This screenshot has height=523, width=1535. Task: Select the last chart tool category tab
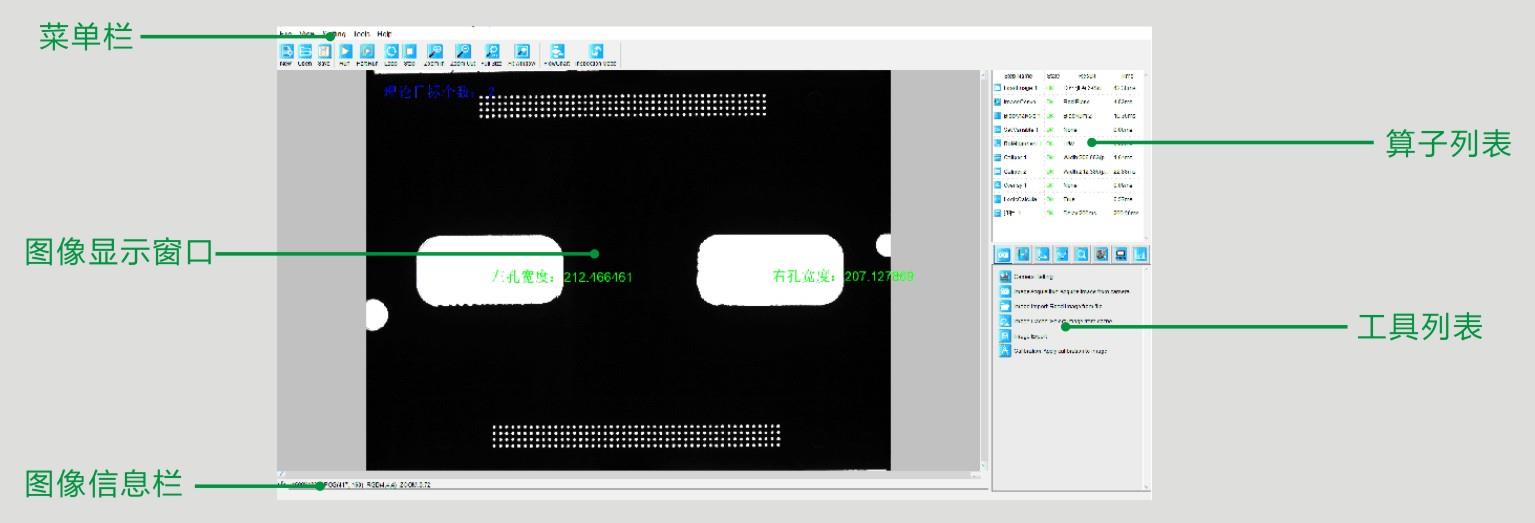pos(1140,254)
